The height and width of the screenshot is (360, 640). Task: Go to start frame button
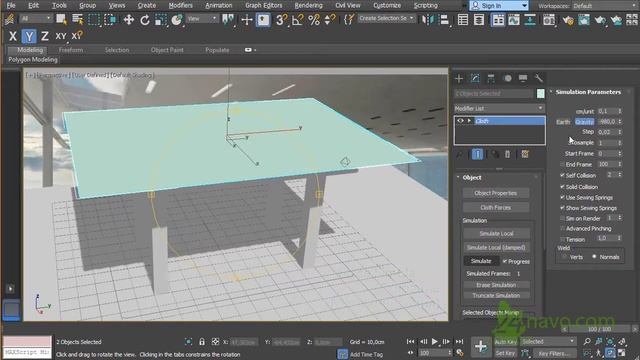coord(411,341)
